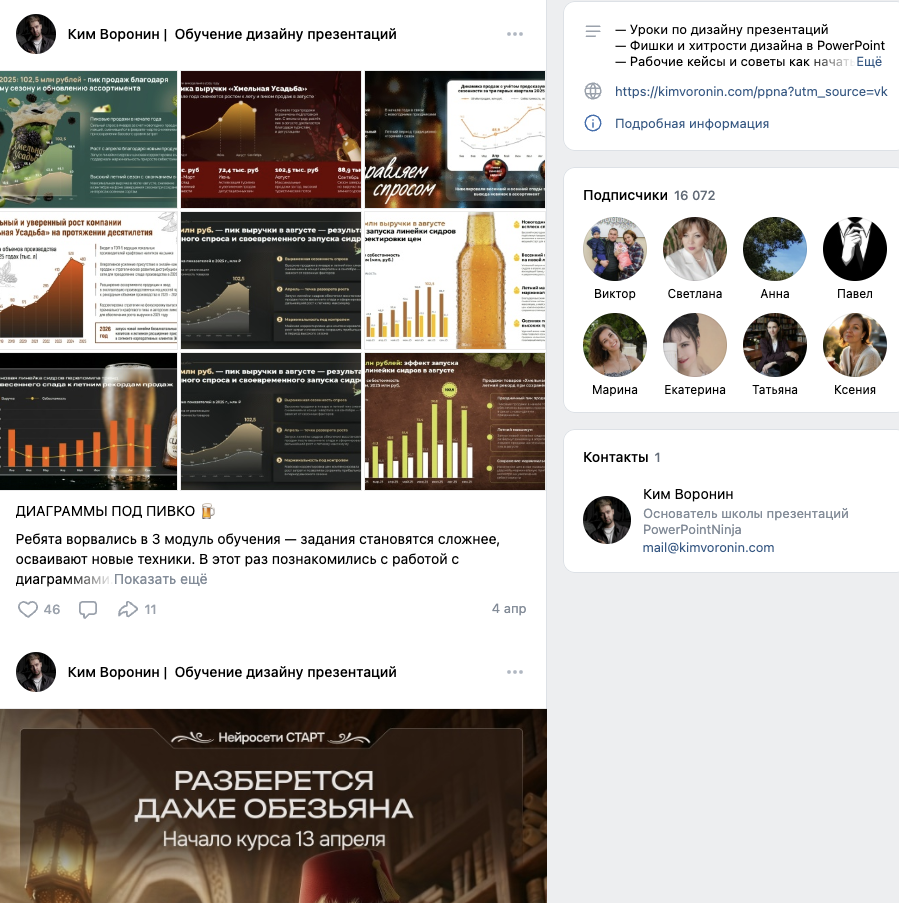Open subscriber Павел's profile avatar
This screenshot has height=903, width=899.
(x=855, y=249)
